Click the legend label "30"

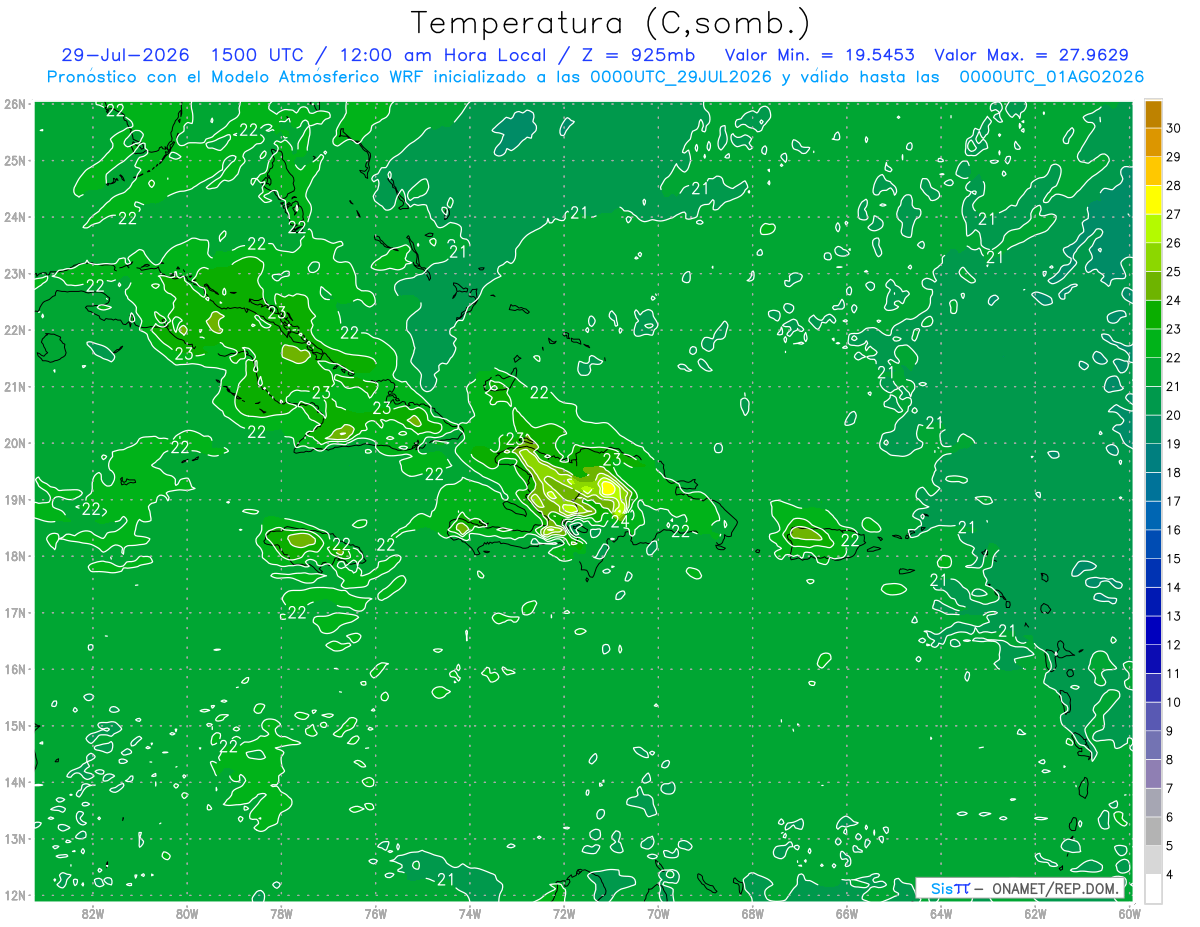pyautogui.click(x=1173, y=128)
